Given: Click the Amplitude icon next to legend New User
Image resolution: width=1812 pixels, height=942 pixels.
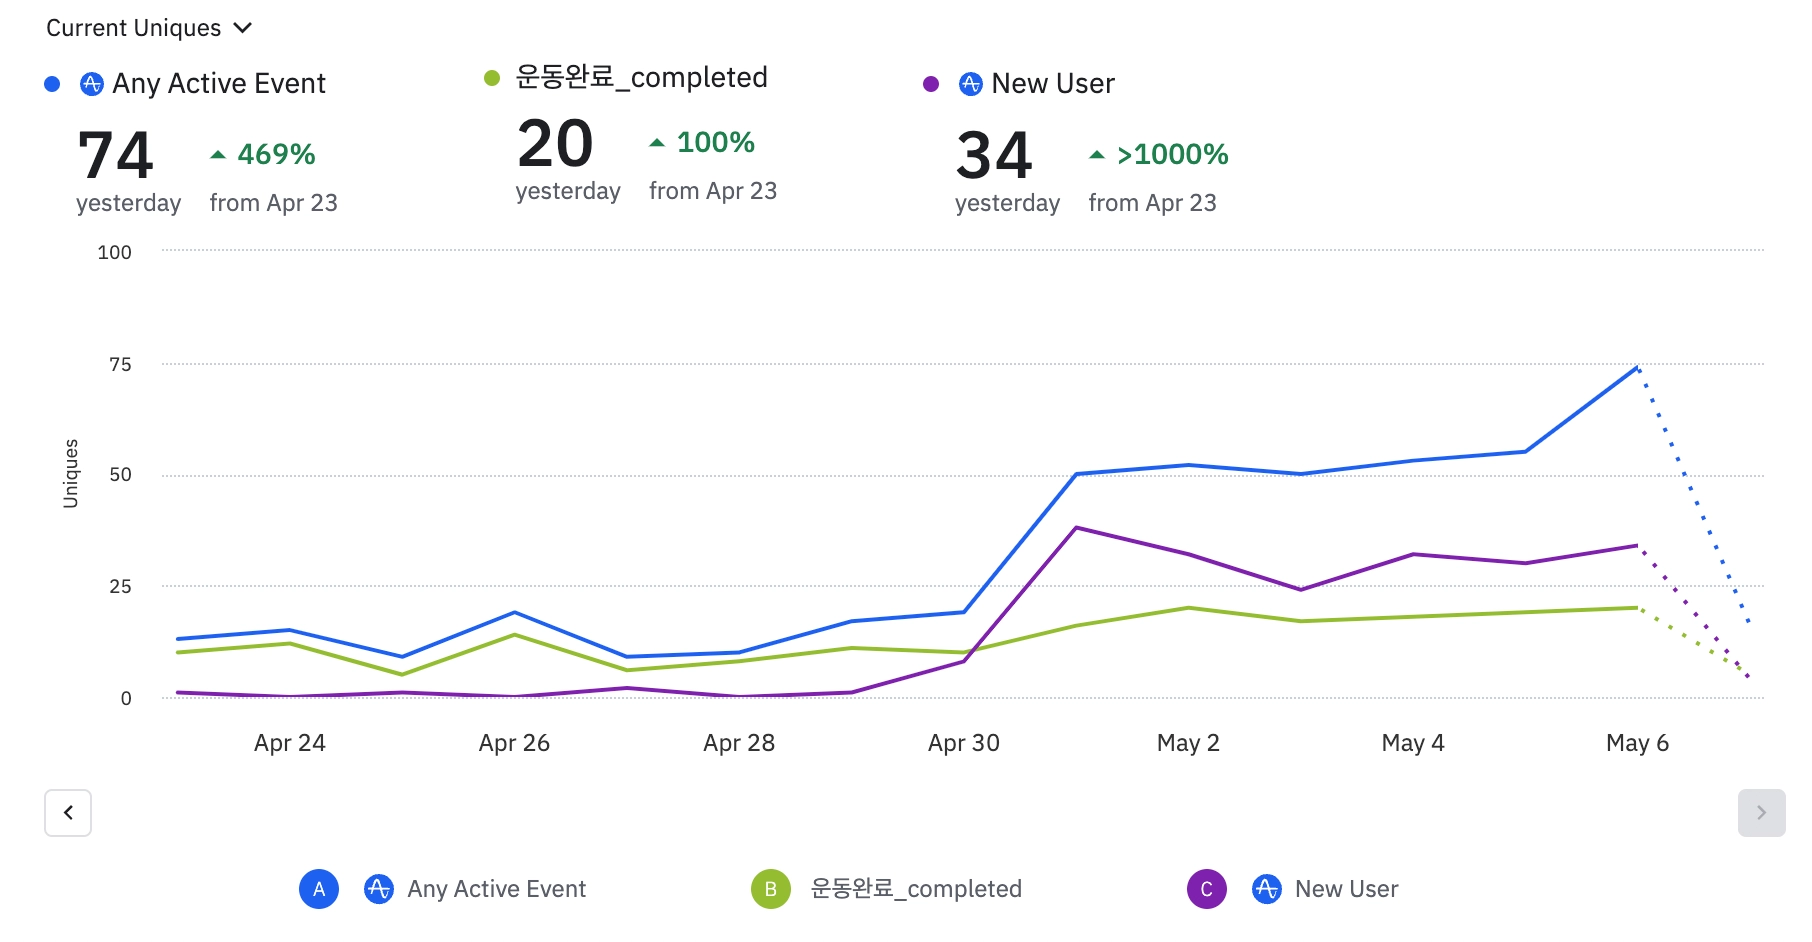Looking at the screenshot, I should (1267, 889).
